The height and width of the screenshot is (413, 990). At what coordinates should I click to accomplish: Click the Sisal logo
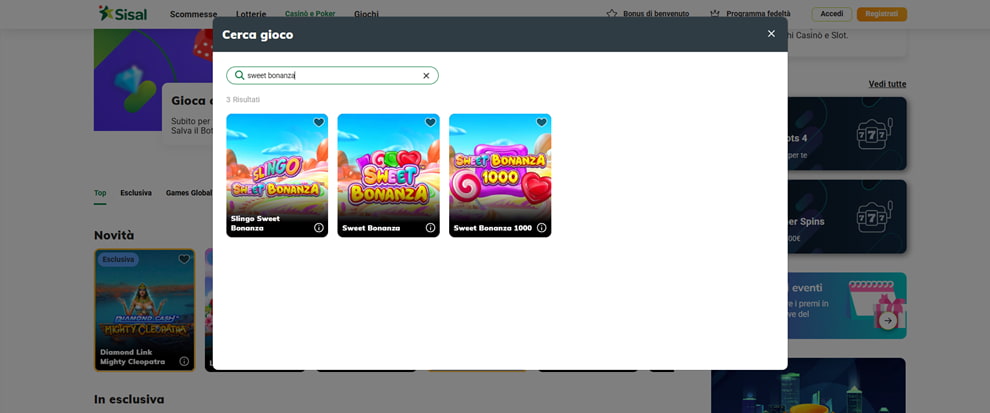122,14
